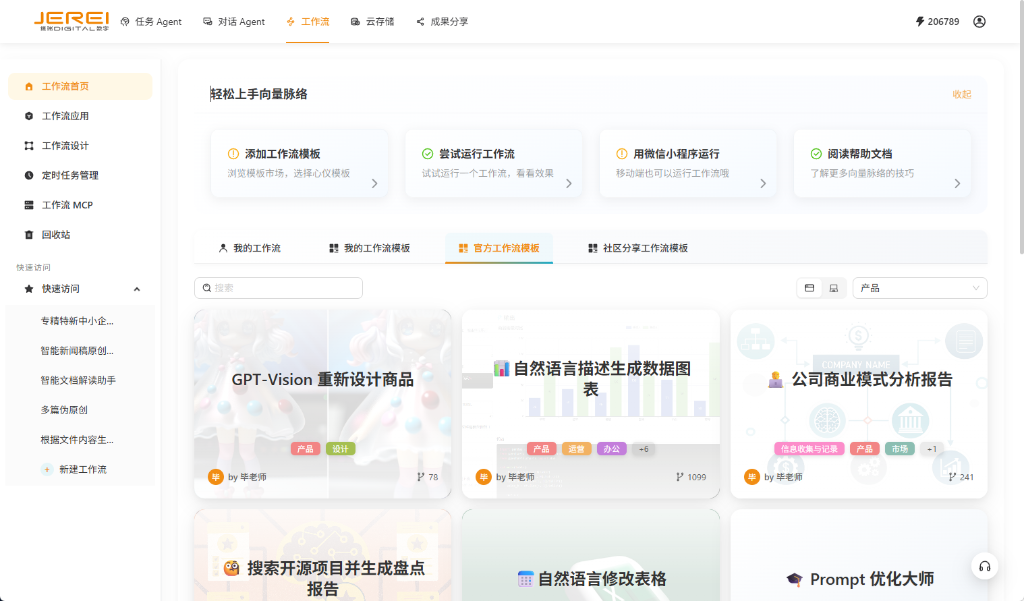
Task: Click the fork count icon showing 241
Action: [952, 477]
